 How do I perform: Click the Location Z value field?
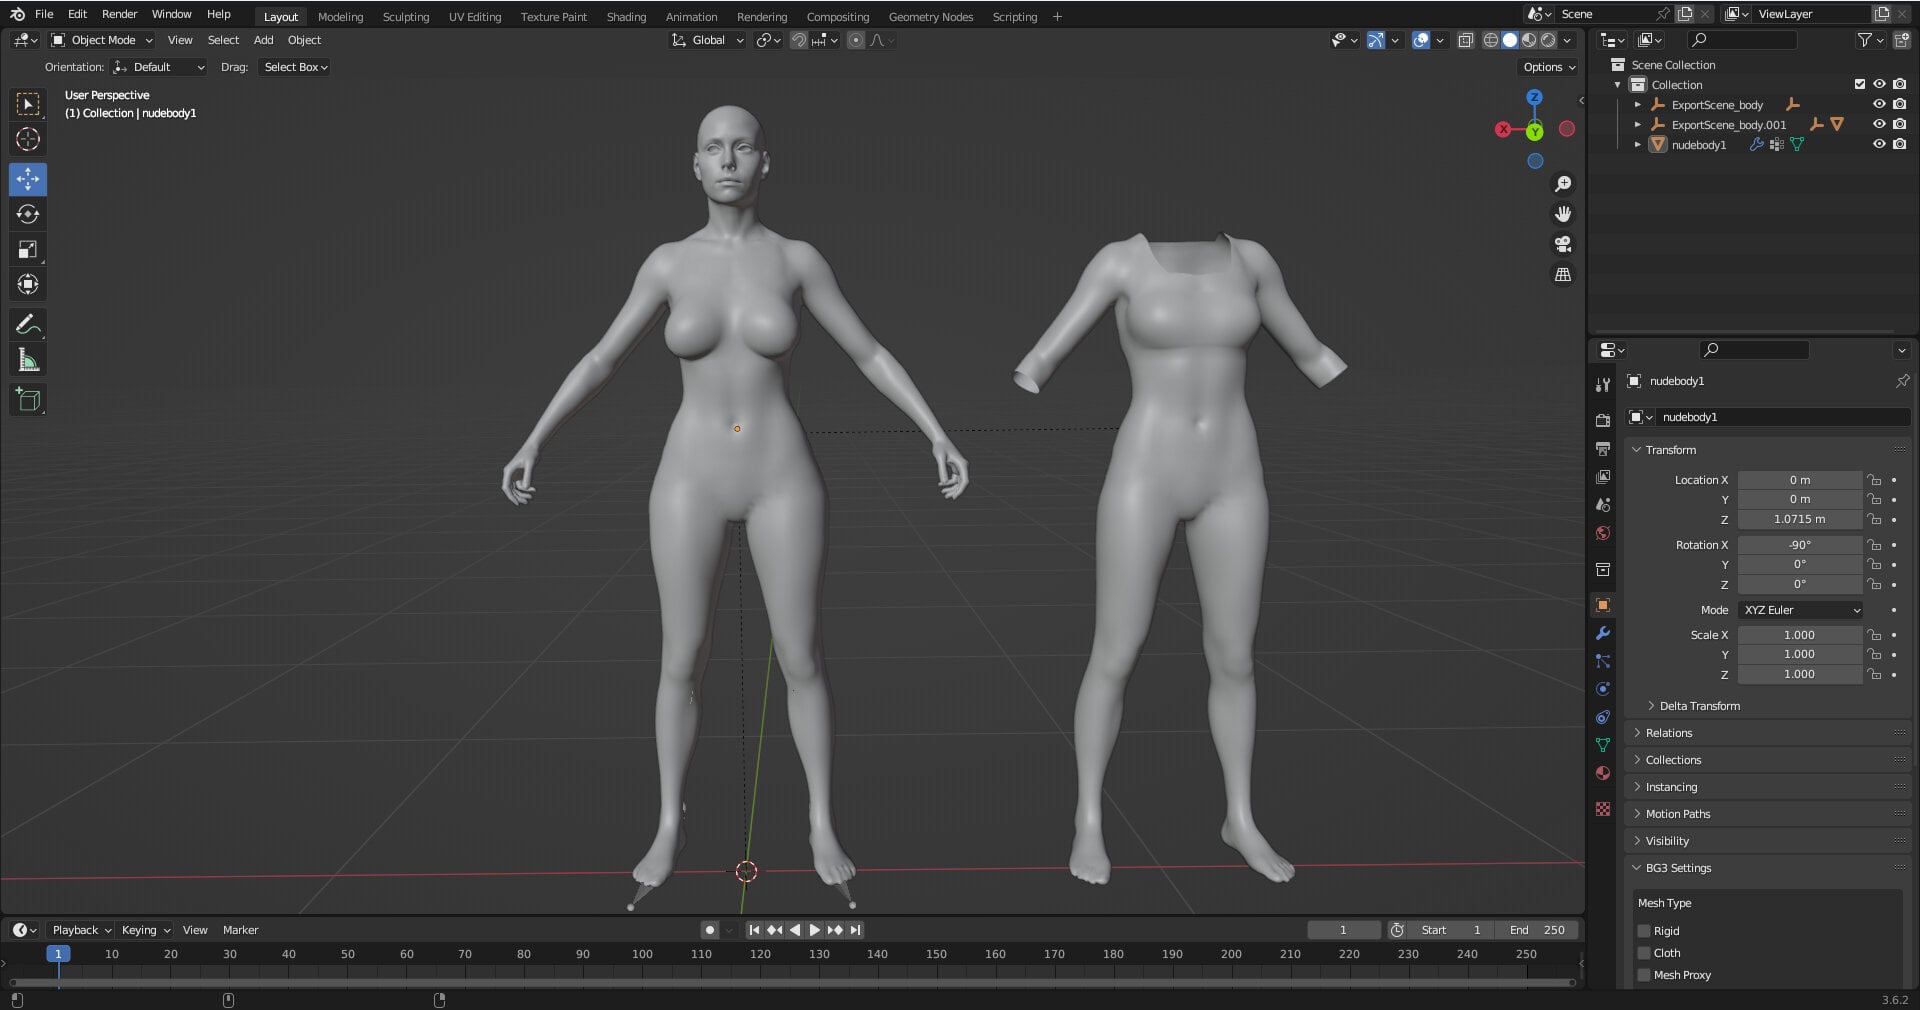[1799, 520]
